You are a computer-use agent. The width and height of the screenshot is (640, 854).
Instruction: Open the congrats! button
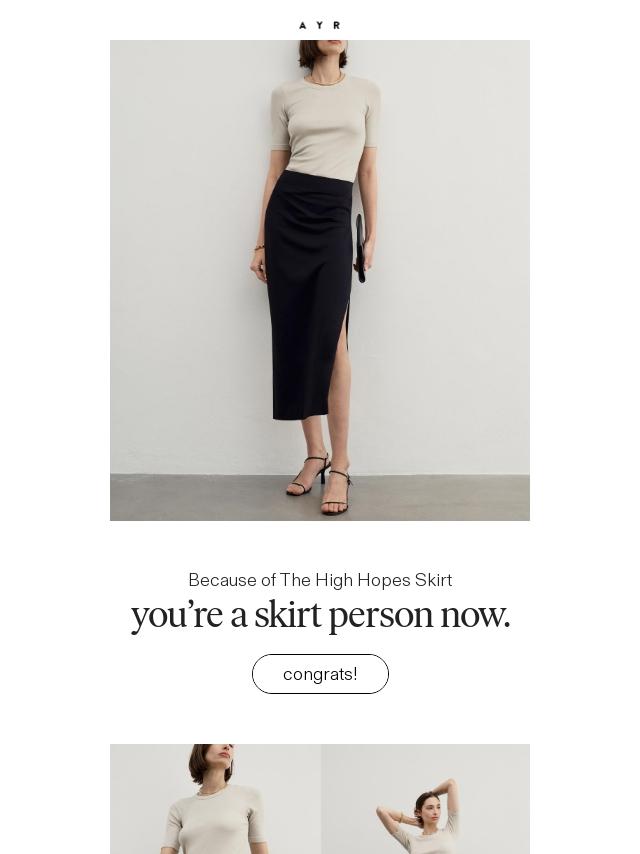tap(320, 674)
